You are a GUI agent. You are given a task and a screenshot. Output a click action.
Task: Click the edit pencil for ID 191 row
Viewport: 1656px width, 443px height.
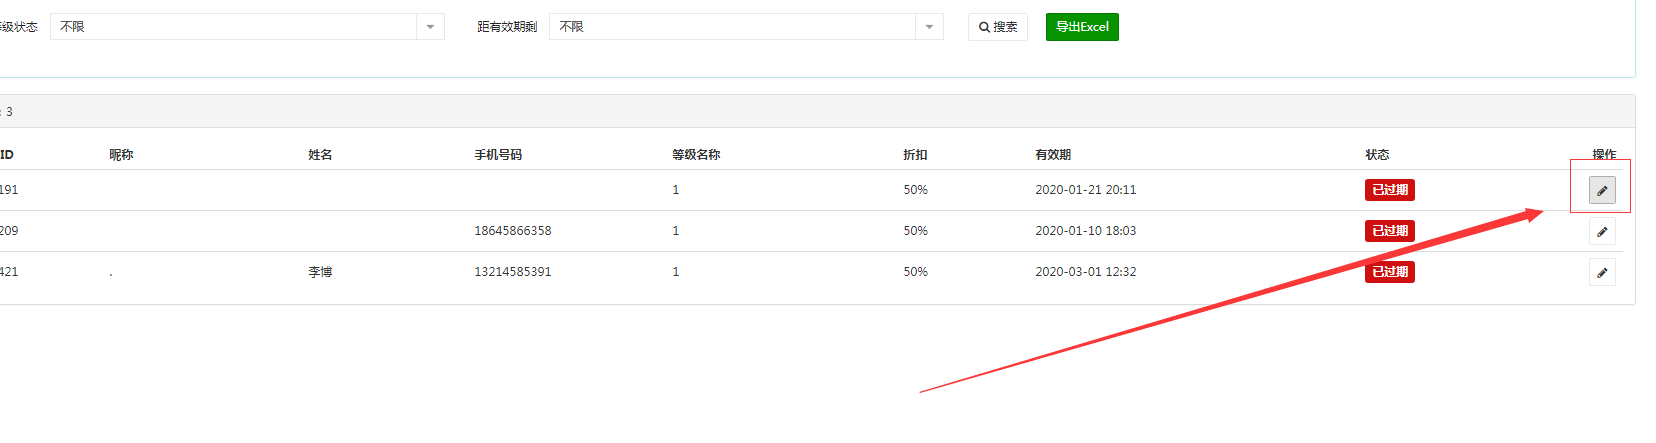tap(1602, 190)
